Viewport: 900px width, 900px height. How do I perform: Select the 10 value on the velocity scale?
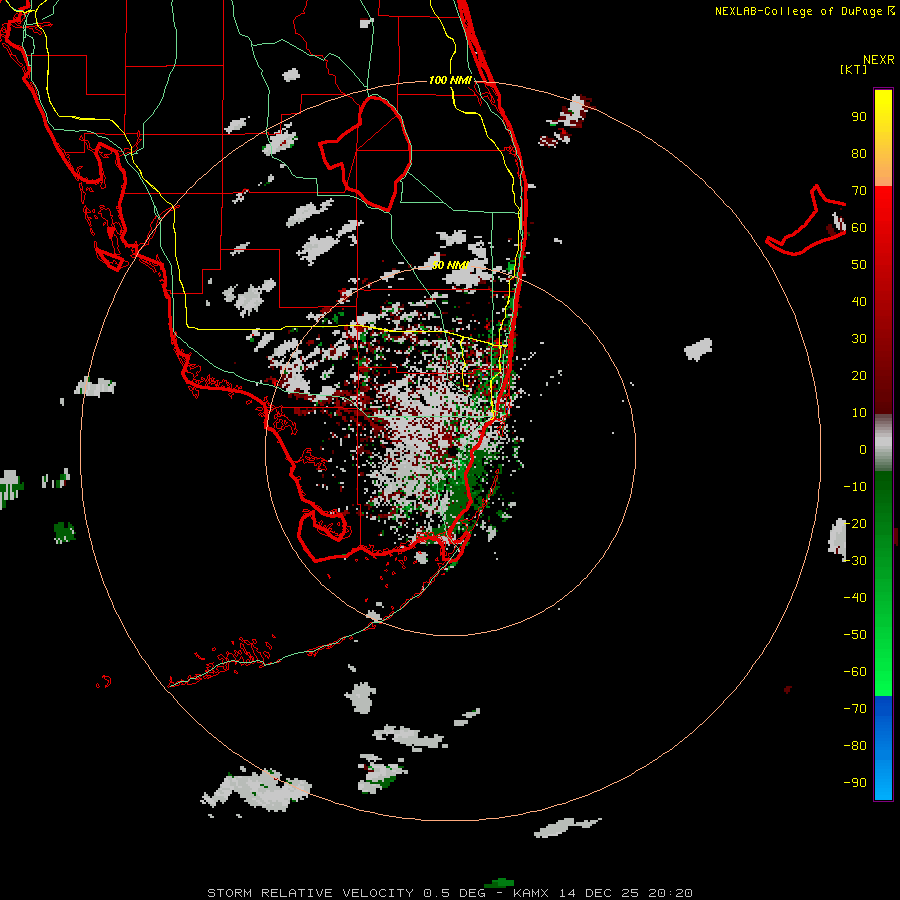[859, 413]
